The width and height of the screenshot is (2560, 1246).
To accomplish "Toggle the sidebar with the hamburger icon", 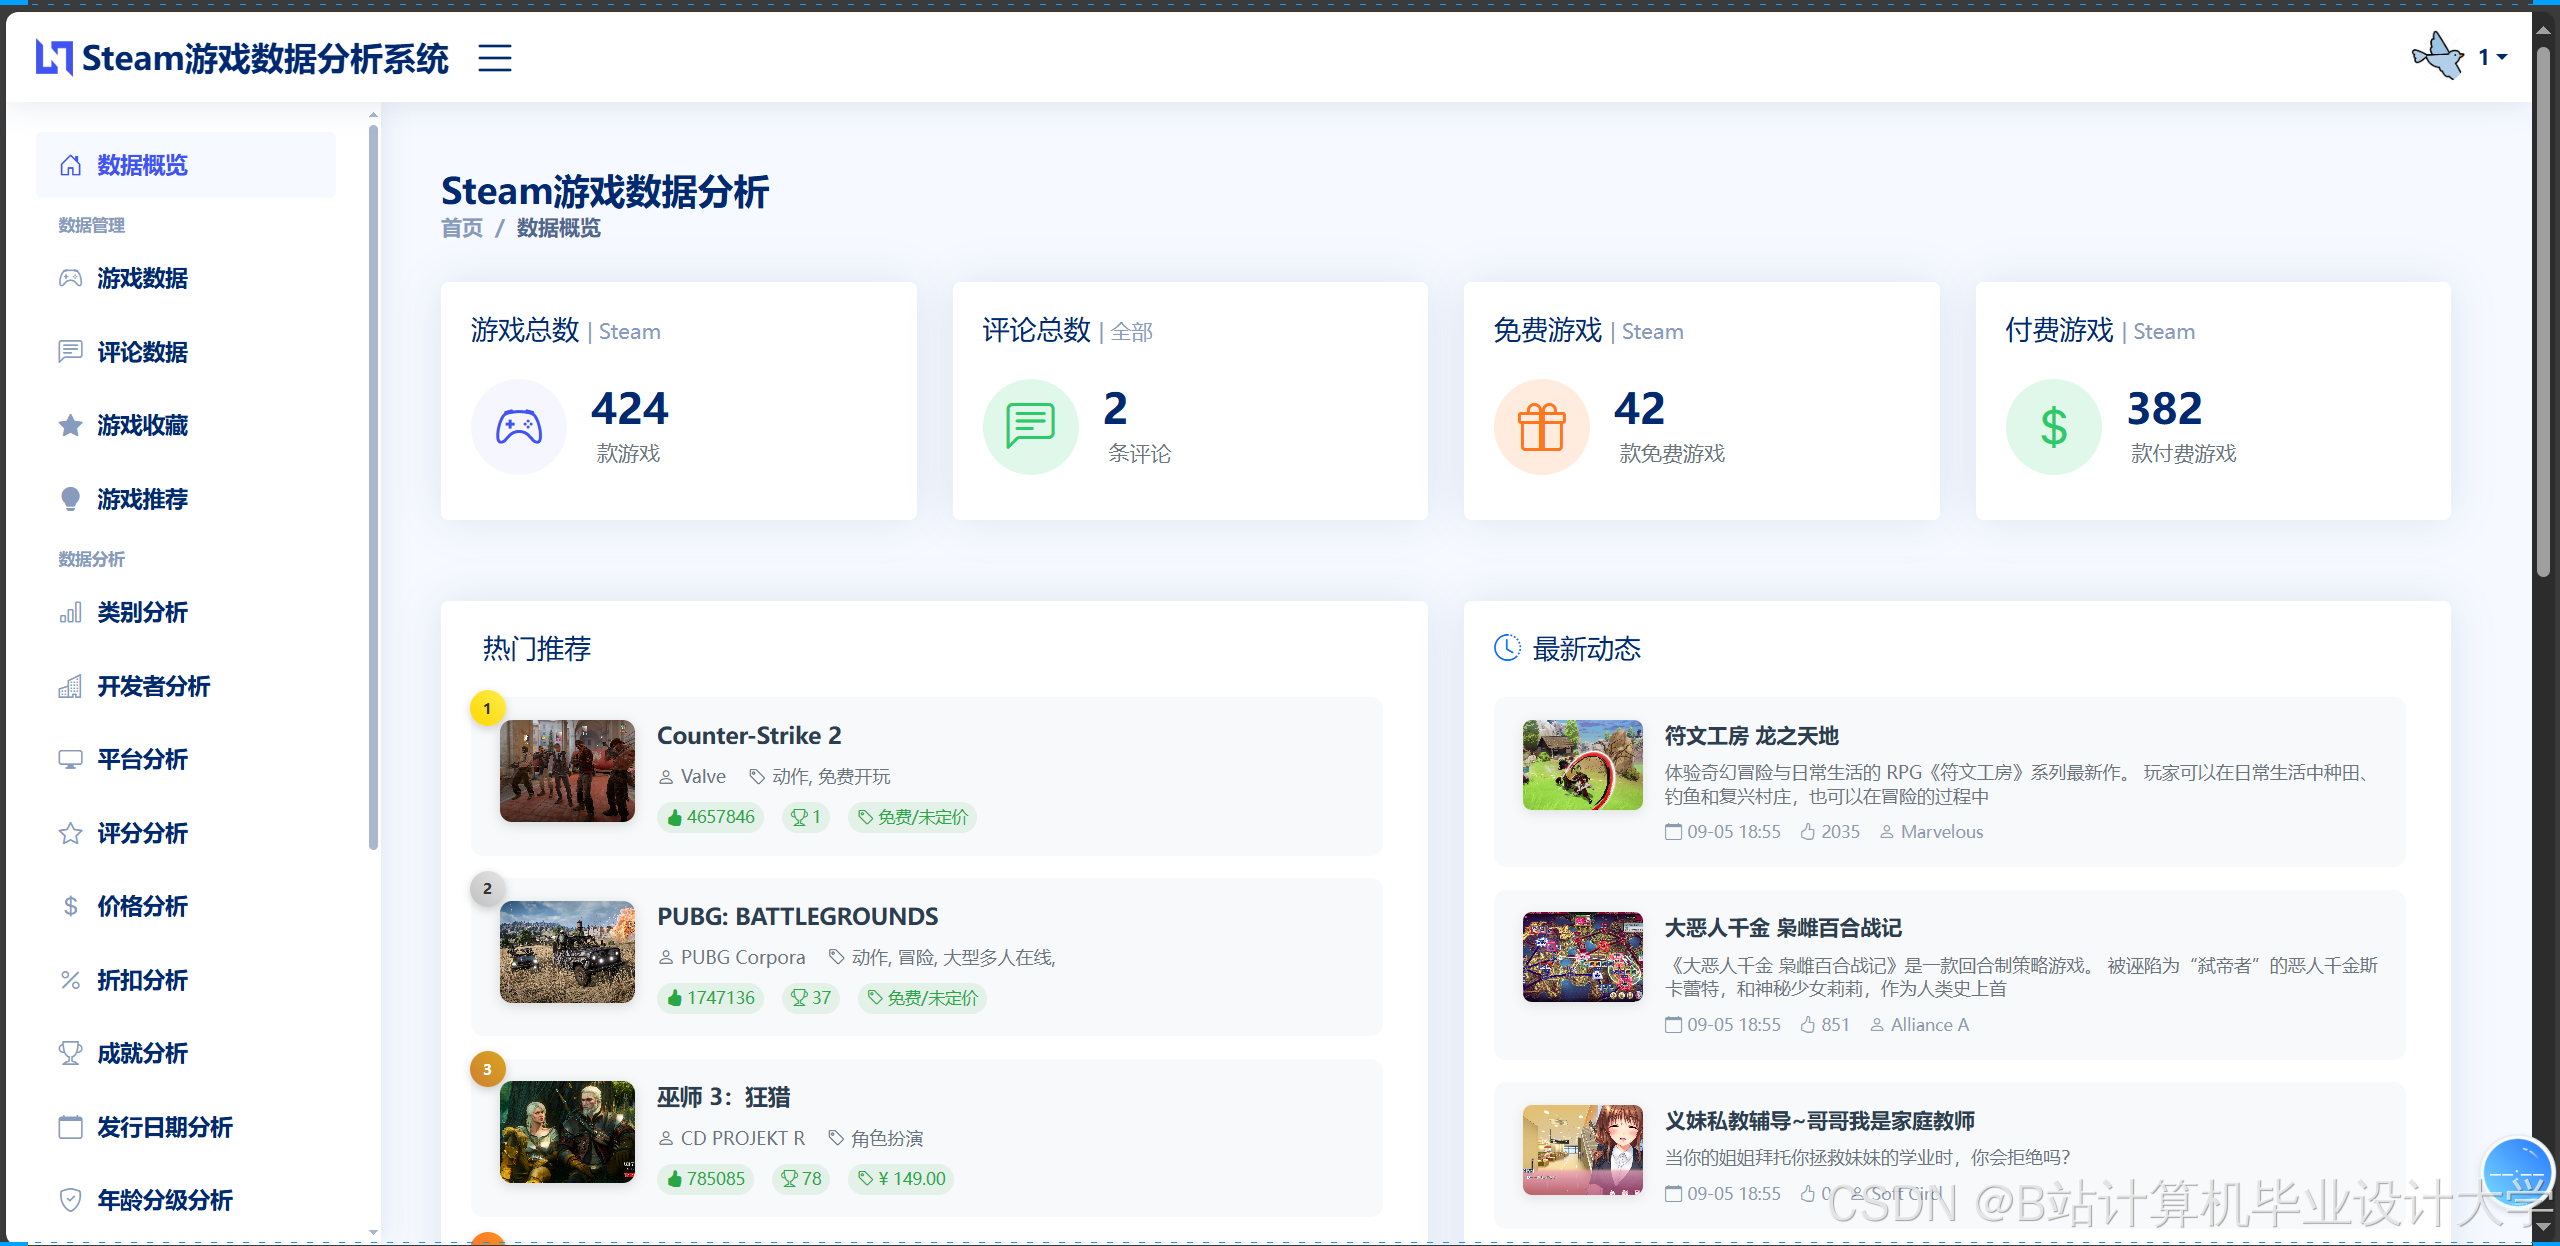I will [x=494, y=59].
